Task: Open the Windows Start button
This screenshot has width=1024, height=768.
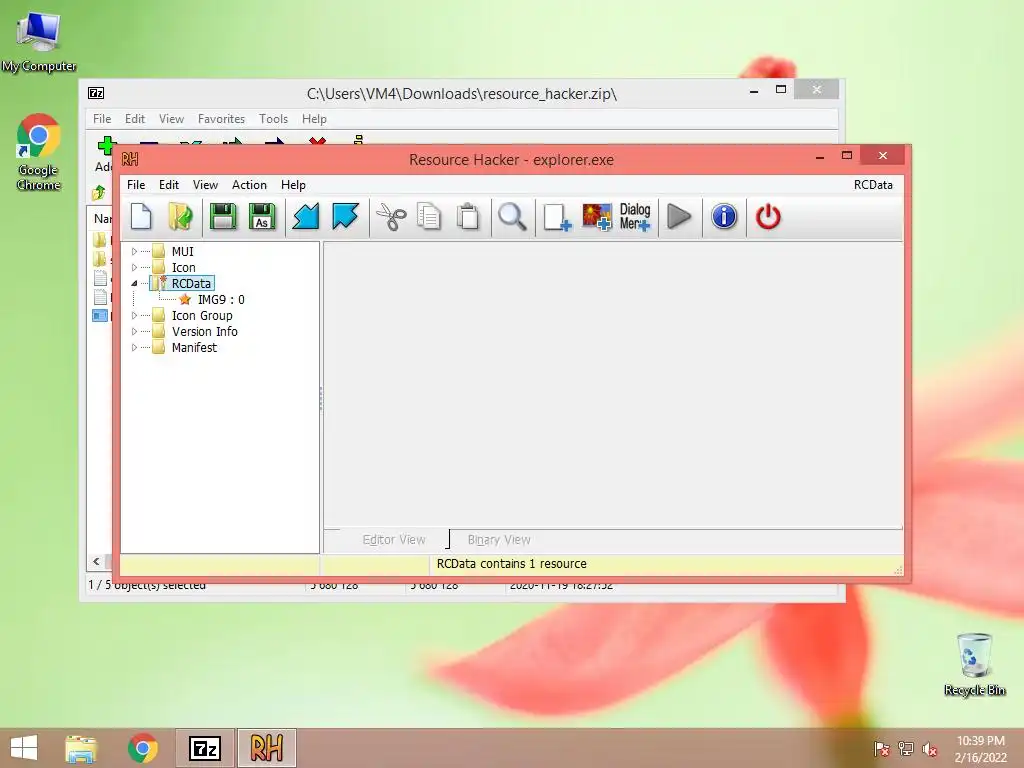Action: [x=24, y=748]
